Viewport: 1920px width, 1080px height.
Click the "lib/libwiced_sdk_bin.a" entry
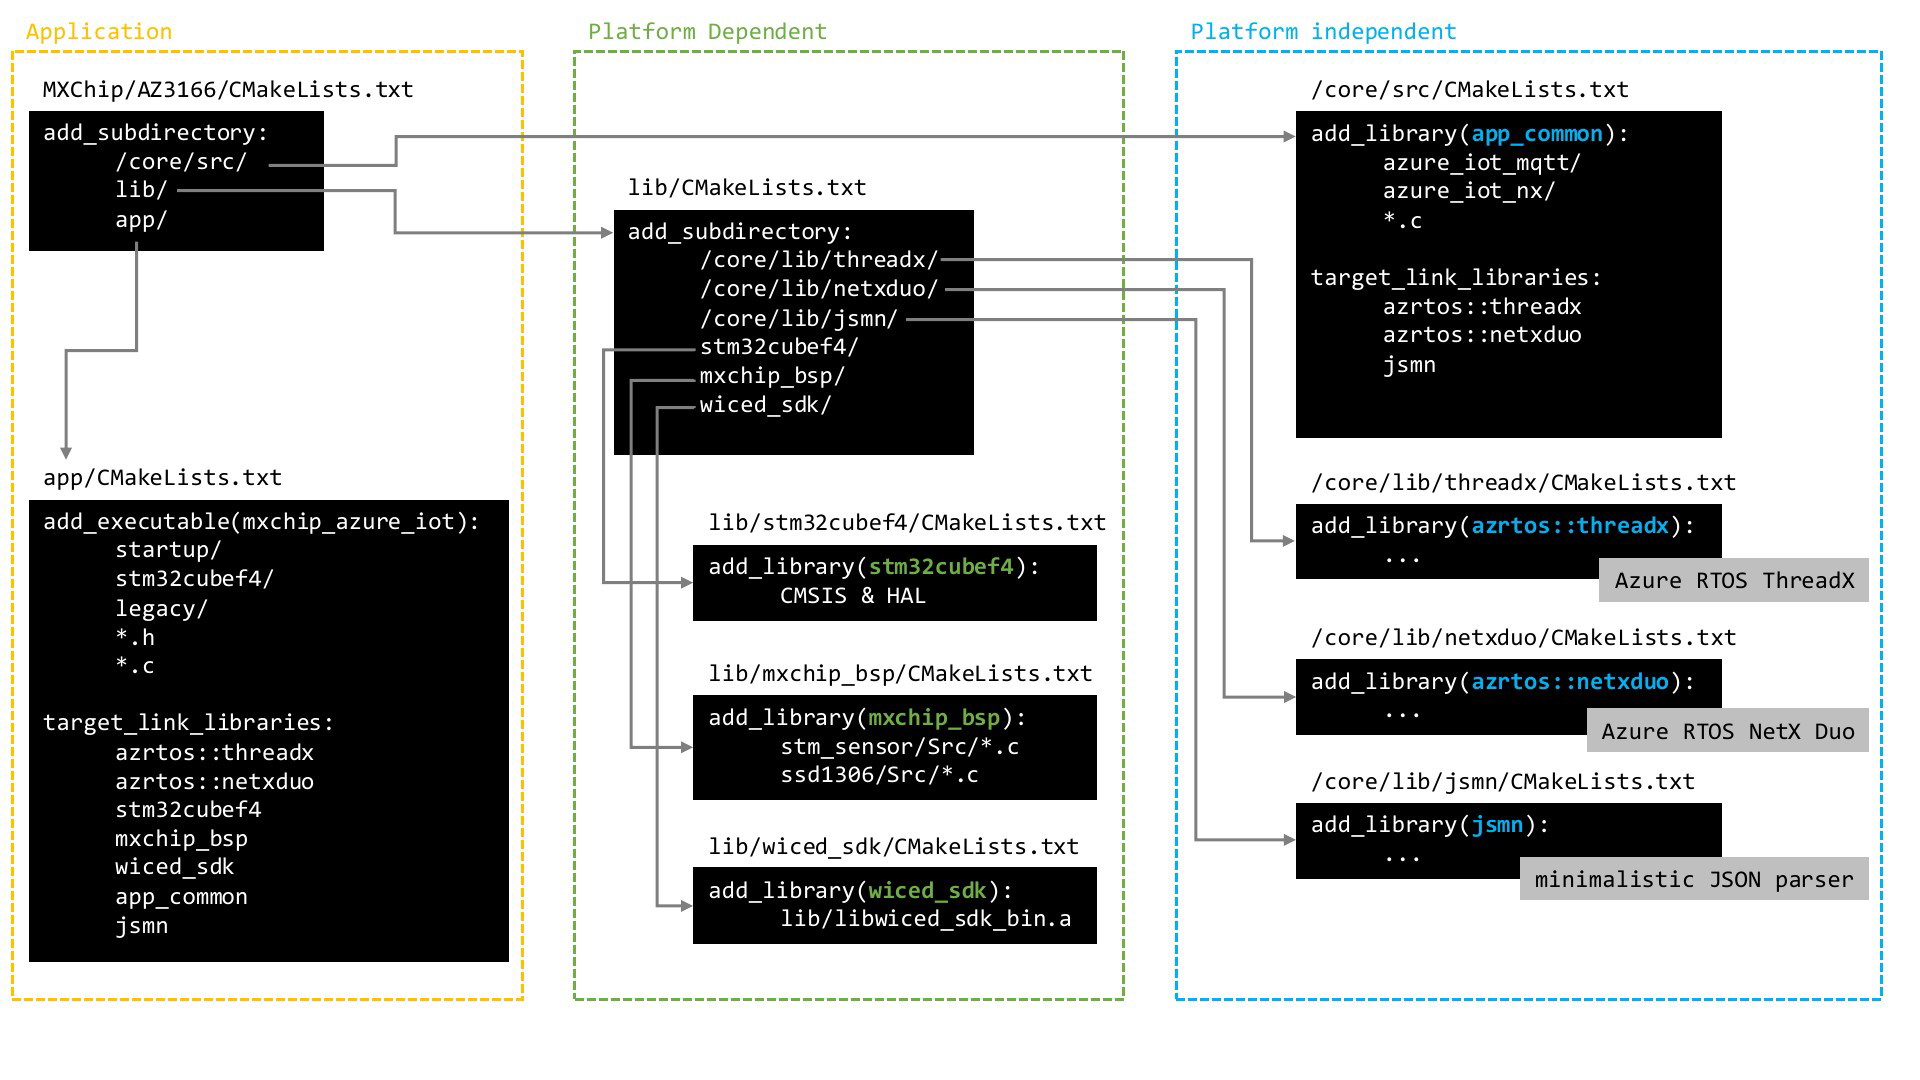(926, 919)
